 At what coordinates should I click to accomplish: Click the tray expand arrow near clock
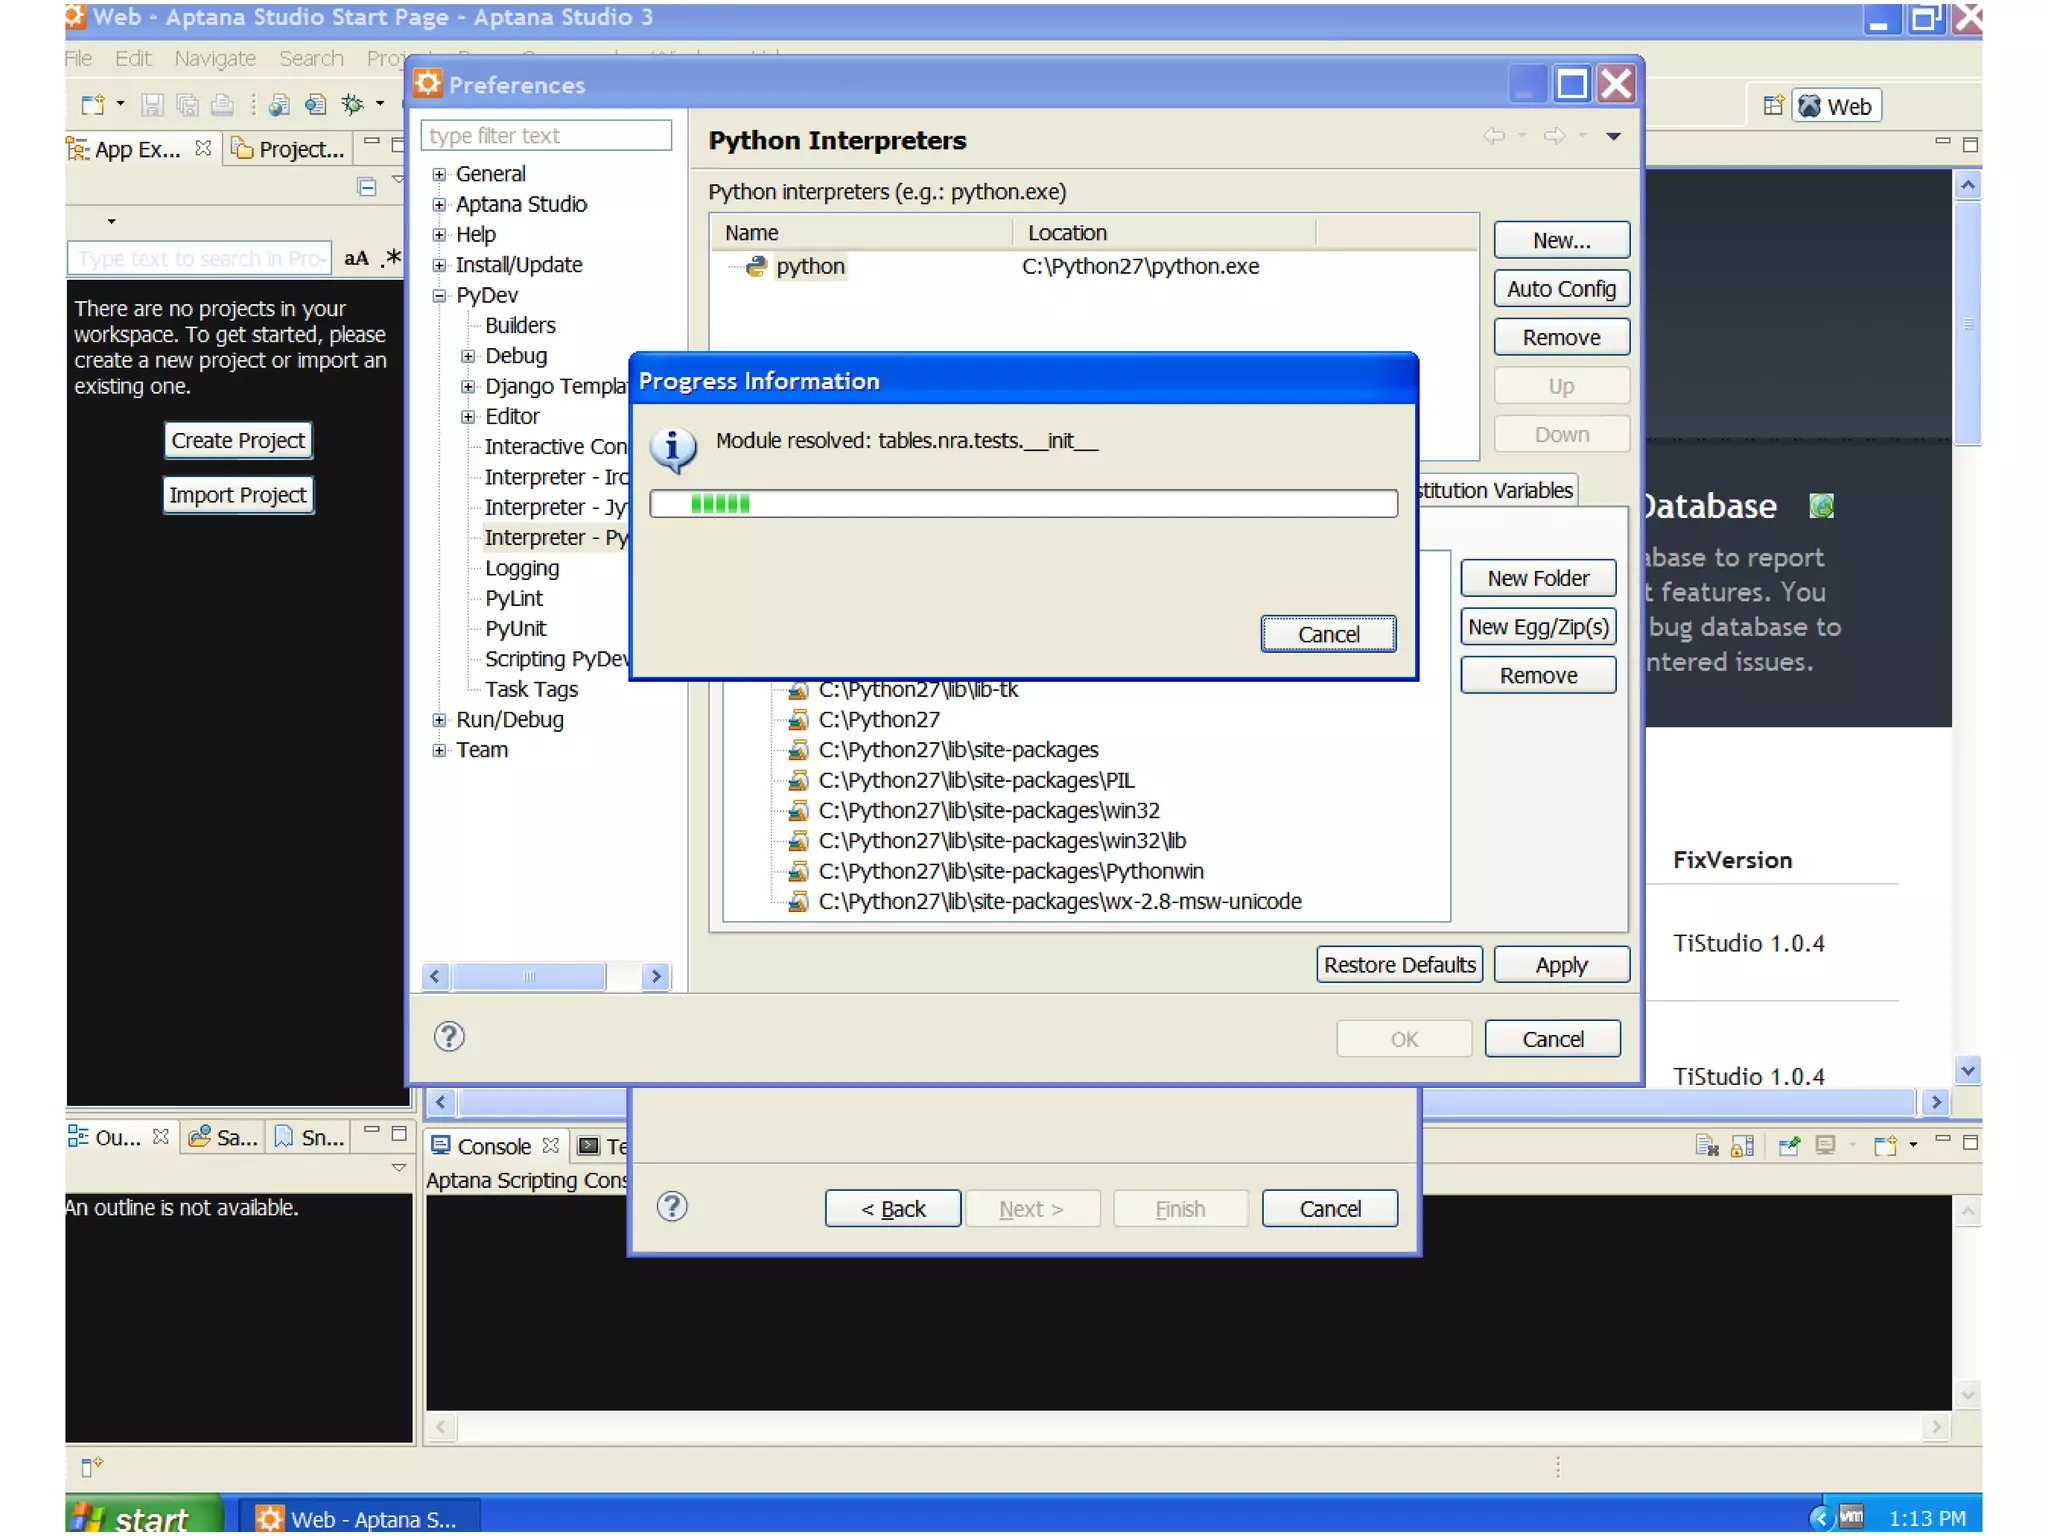tap(1820, 1518)
